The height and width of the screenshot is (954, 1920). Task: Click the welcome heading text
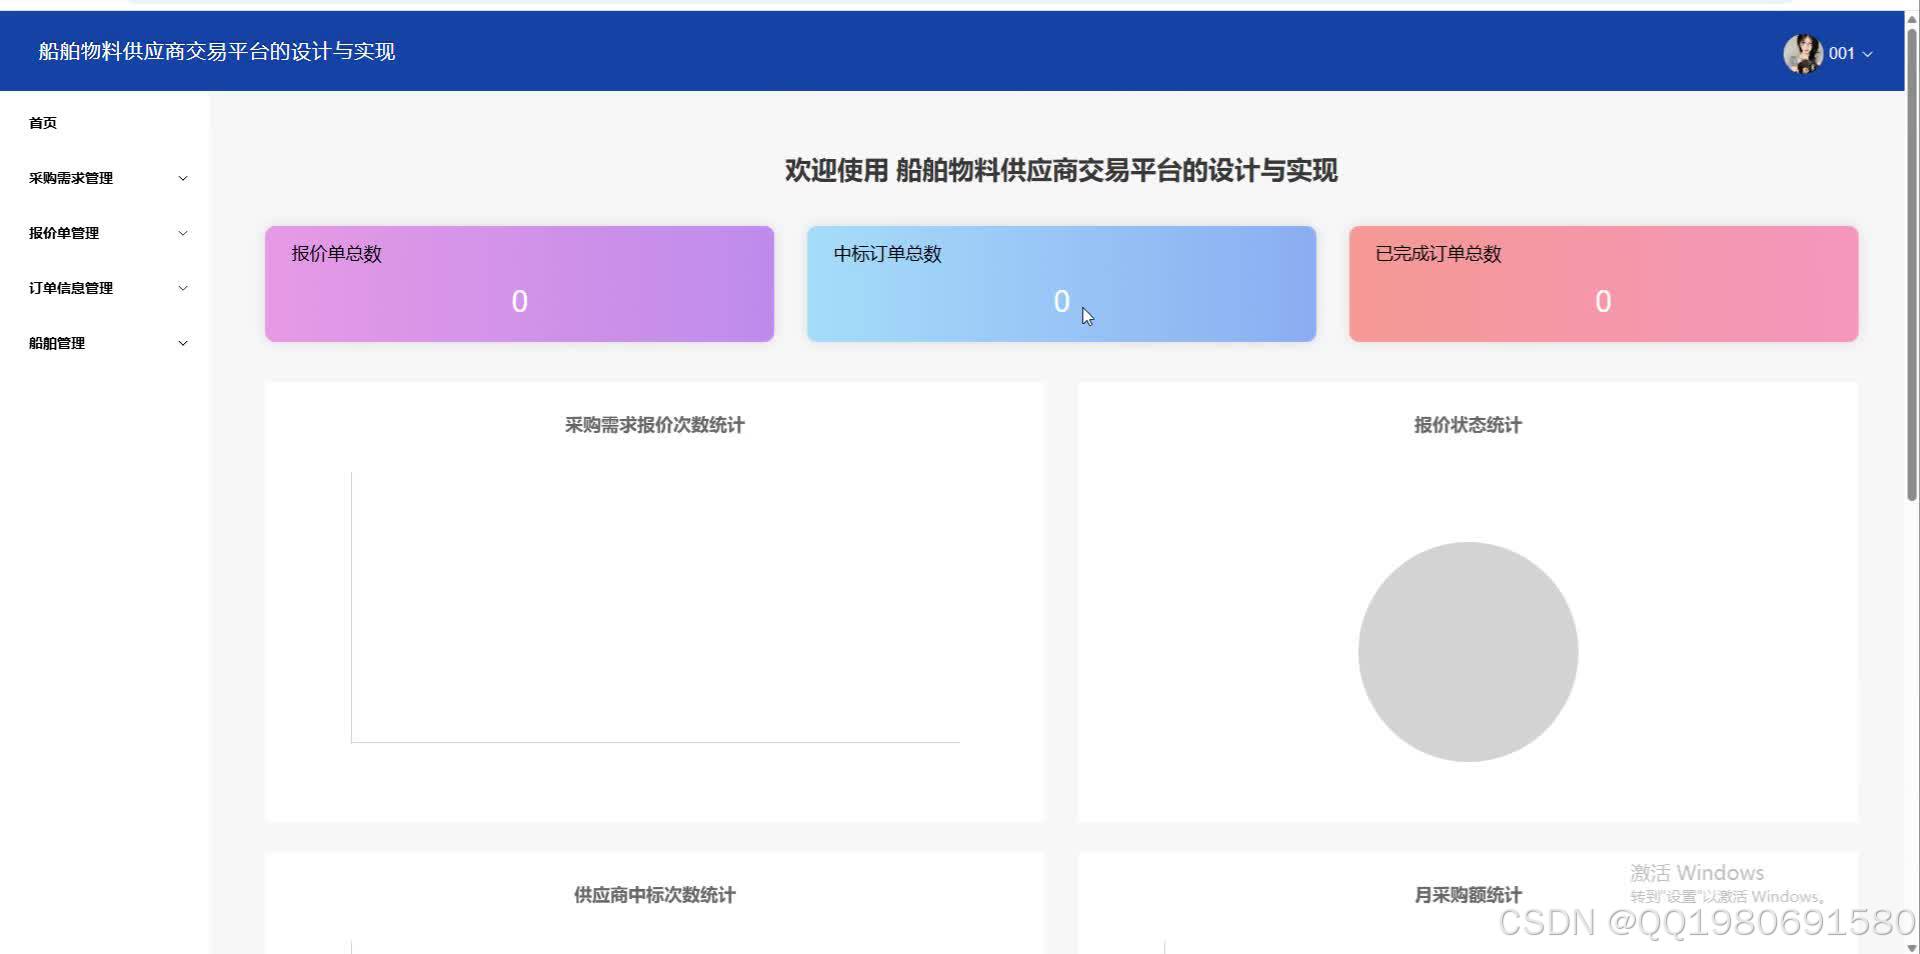click(1061, 171)
